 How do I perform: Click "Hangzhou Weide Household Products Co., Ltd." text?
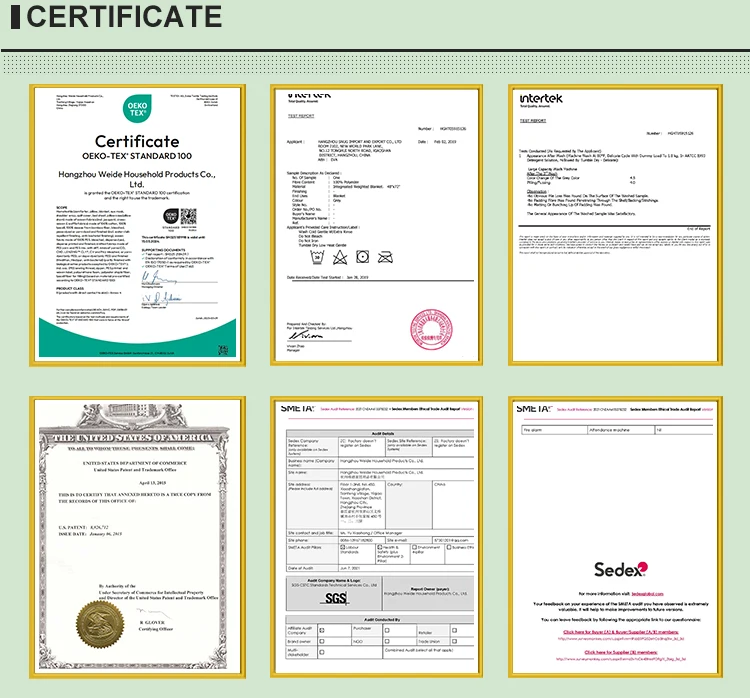click(x=137, y=179)
